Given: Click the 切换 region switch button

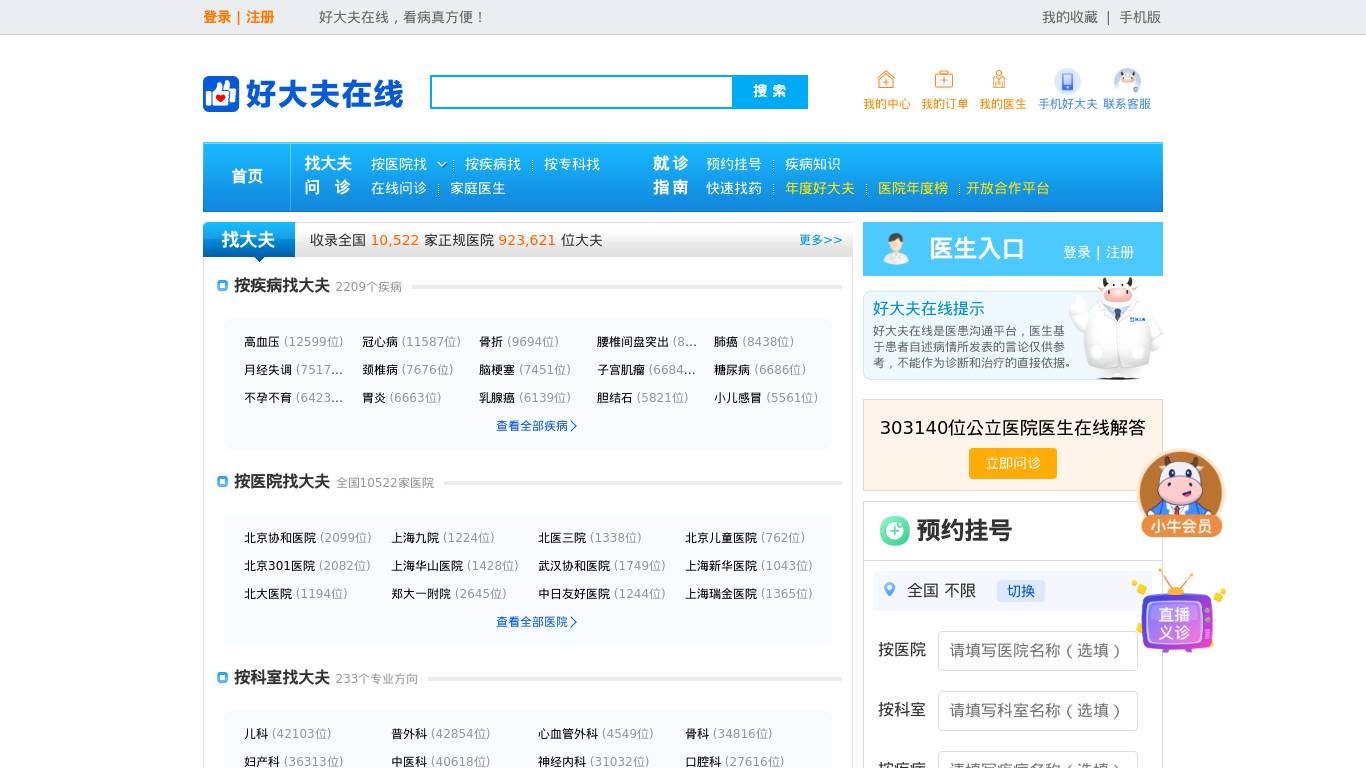Looking at the screenshot, I should pyautogui.click(x=1020, y=591).
